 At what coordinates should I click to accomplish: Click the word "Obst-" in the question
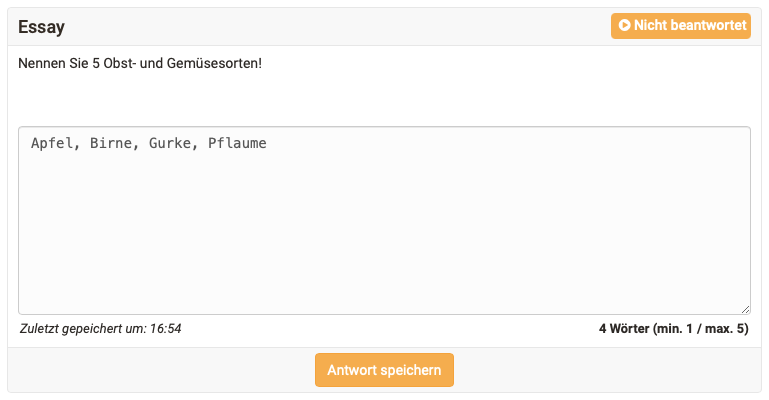[123, 64]
